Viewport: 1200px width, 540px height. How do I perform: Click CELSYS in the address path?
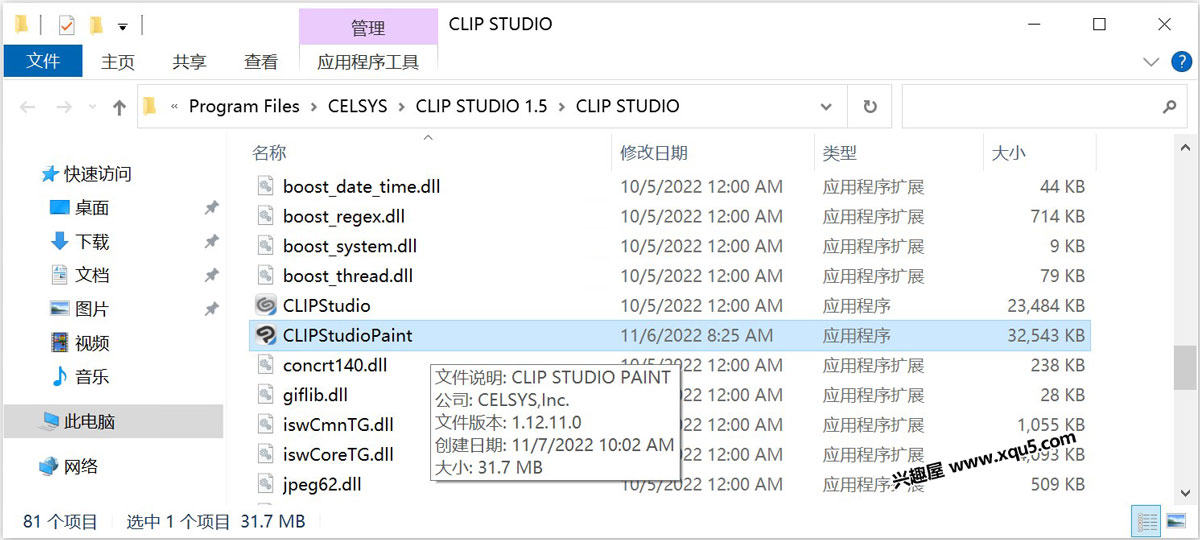click(x=357, y=106)
